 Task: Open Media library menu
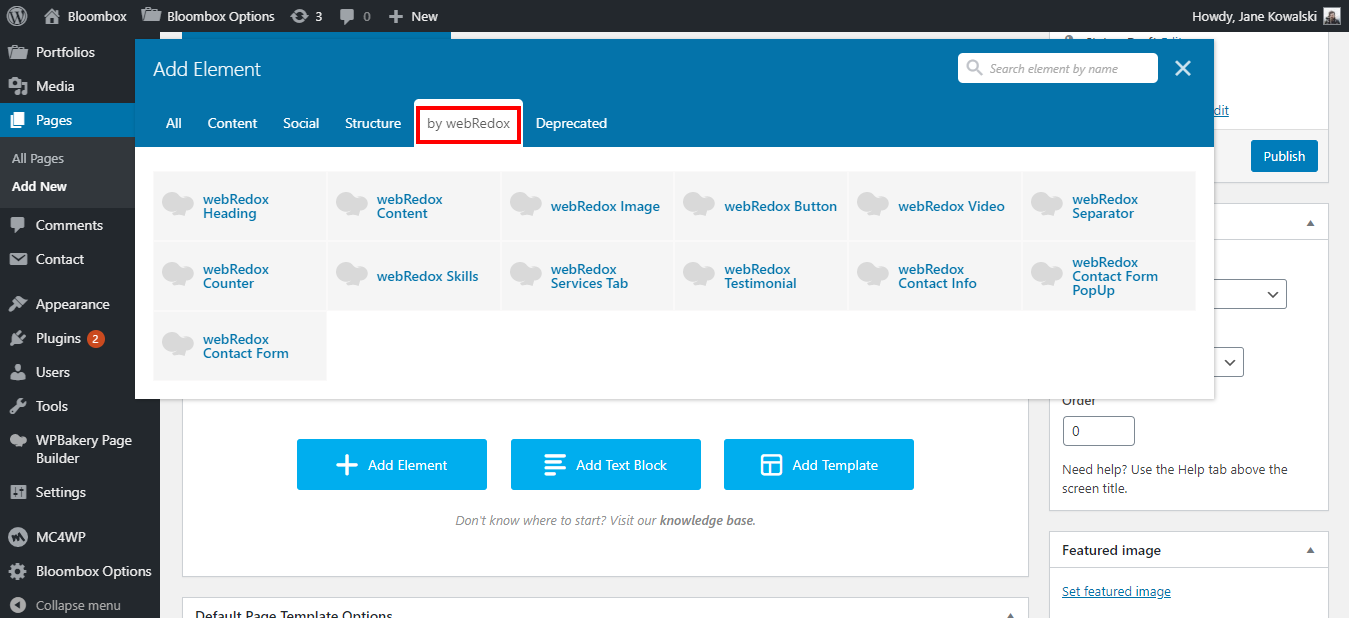click(x=55, y=86)
